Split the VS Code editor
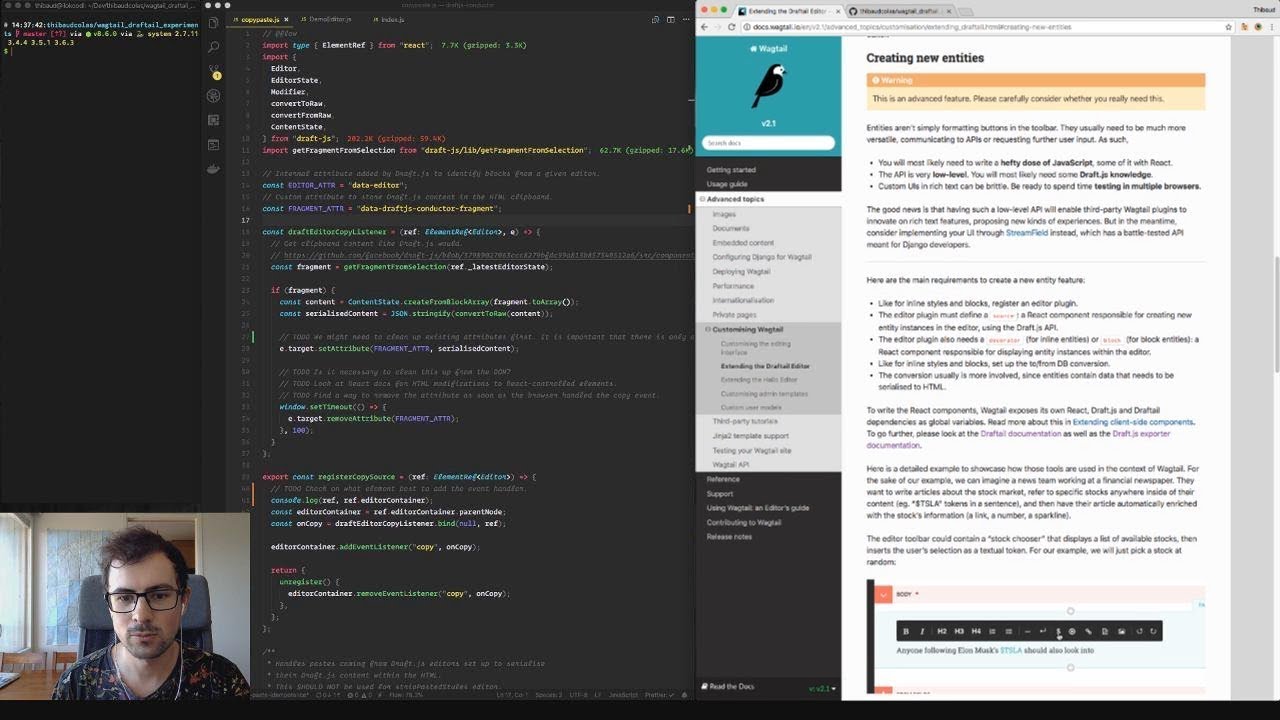 coord(670,19)
